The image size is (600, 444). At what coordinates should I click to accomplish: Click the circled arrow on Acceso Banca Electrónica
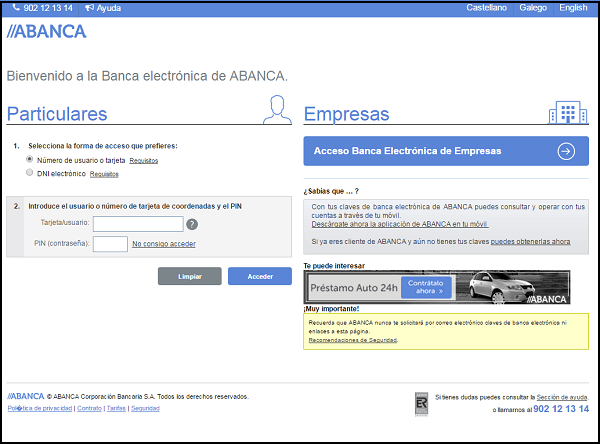(x=566, y=151)
